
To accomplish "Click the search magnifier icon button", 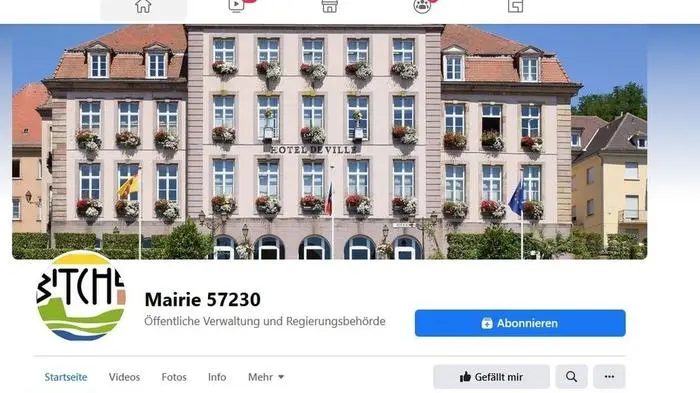I will click(x=571, y=376).
